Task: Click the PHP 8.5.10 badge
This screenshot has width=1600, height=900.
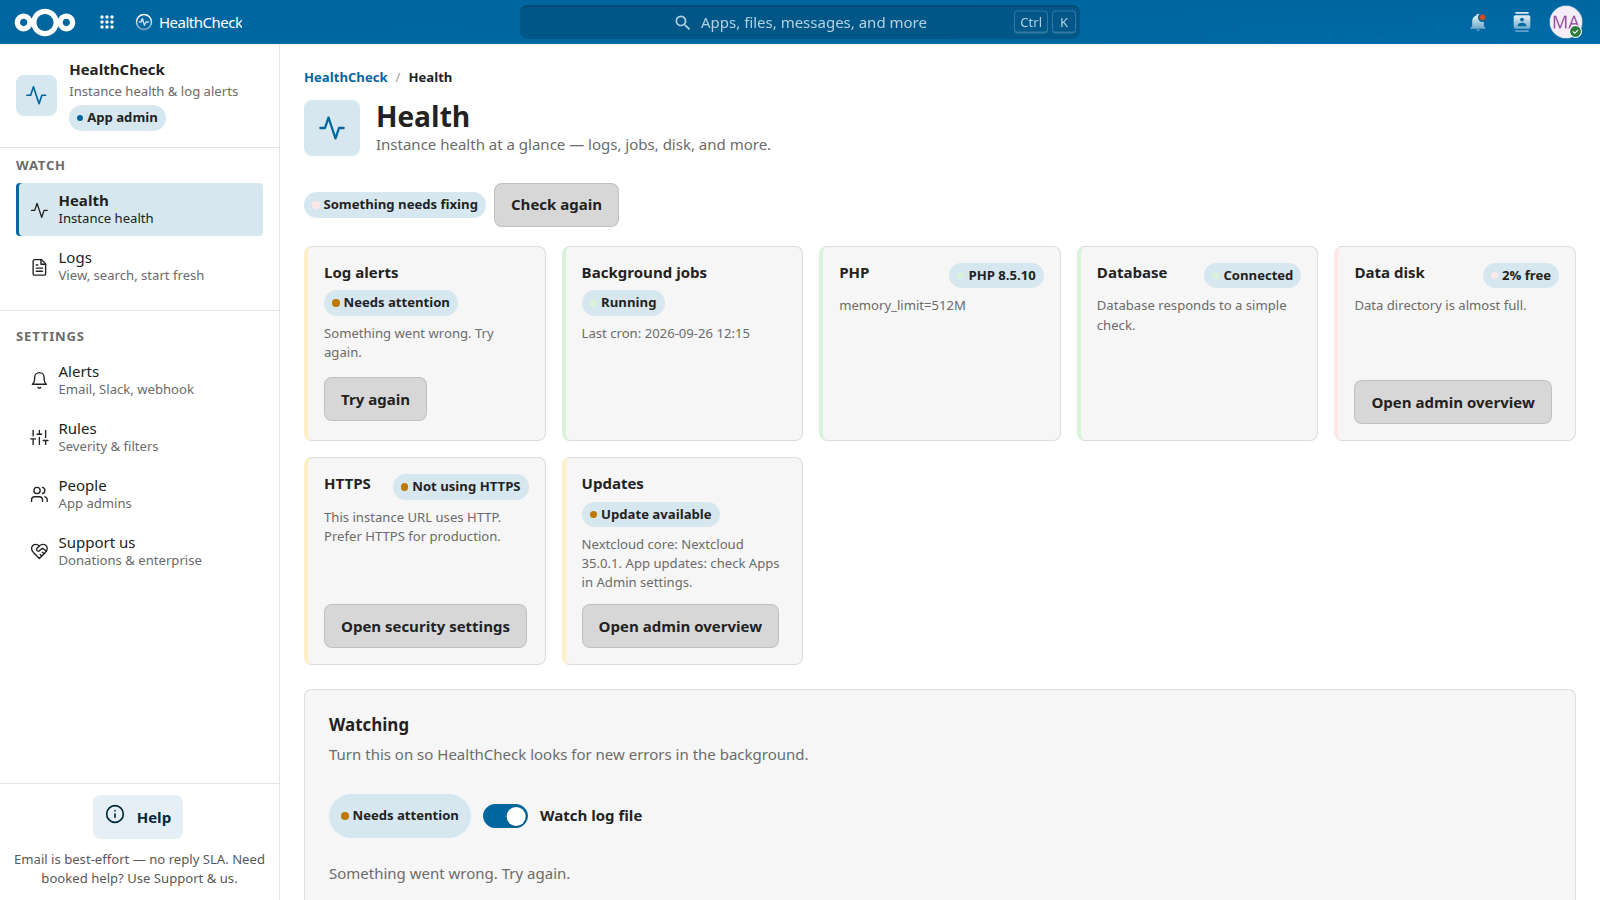Action: [996, 276]
